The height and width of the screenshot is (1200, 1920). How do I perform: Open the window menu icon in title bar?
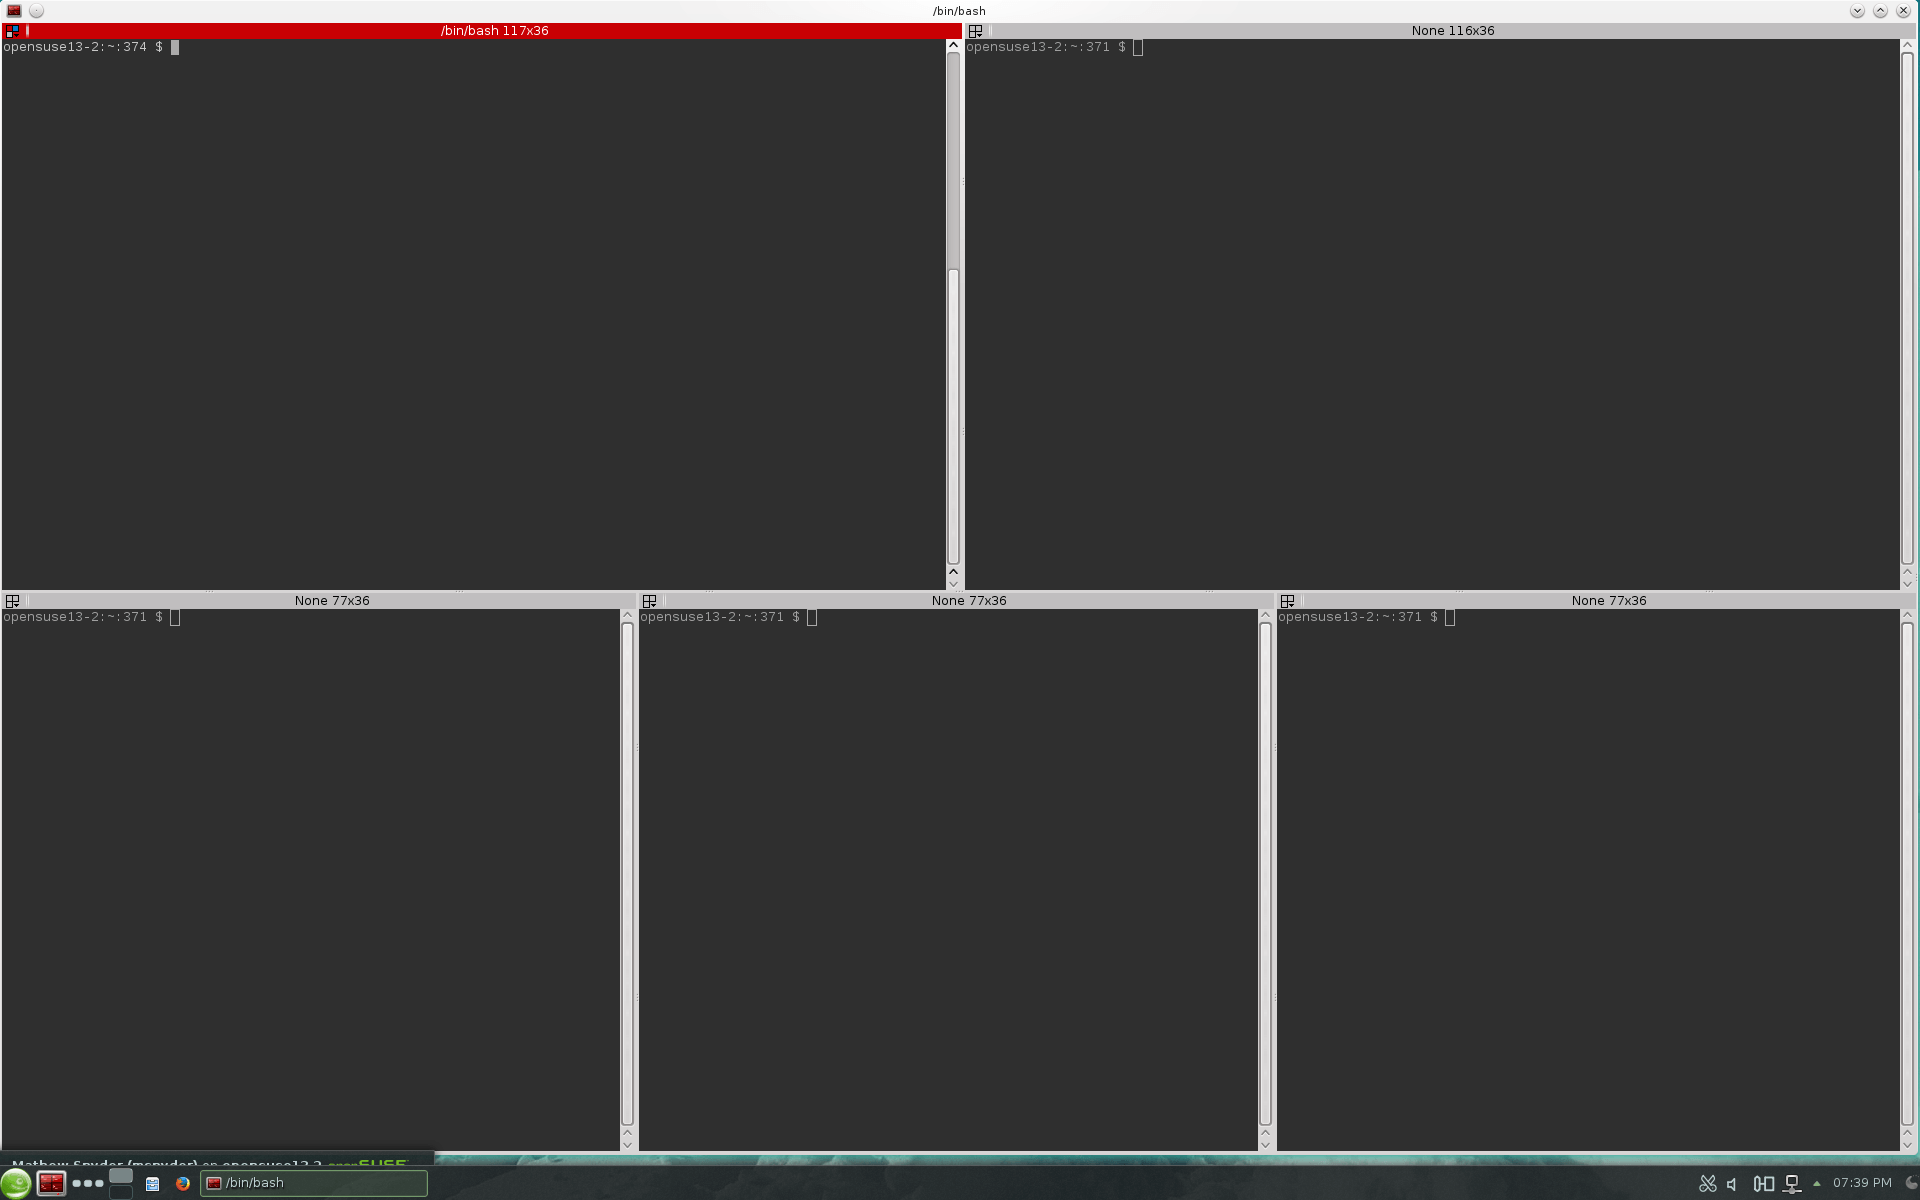[14, 11]
